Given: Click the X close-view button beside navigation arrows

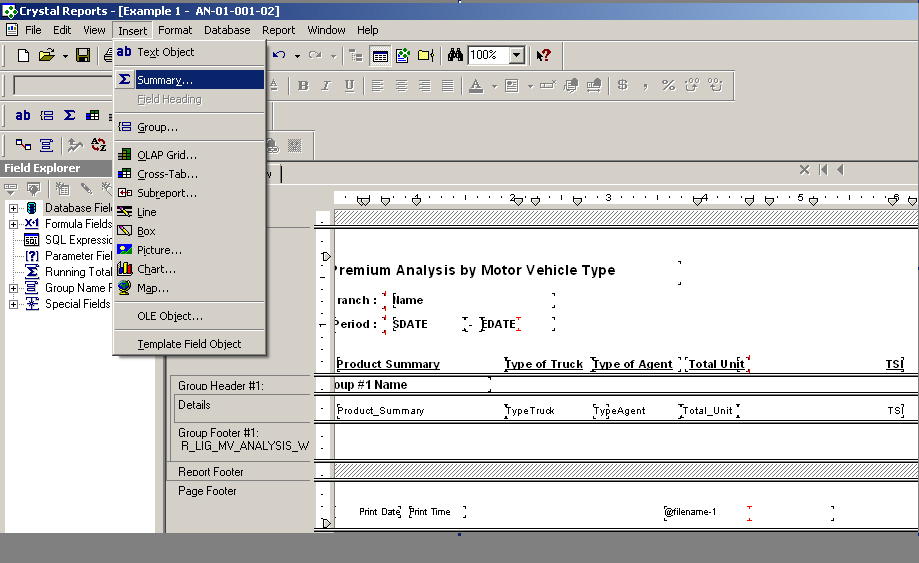Looking at the screenshot, I should (x=805, y=170).
